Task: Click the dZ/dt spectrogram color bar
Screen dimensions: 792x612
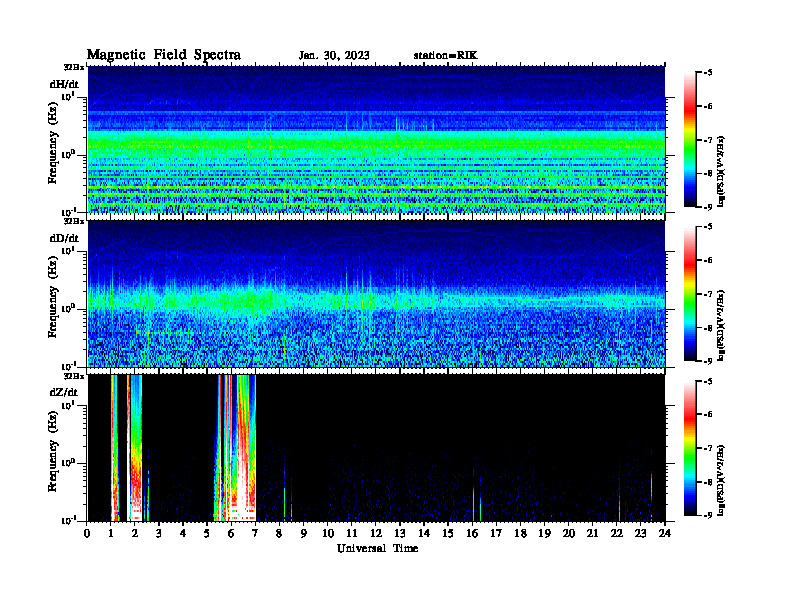Action: pyautogui.click(x=690, y=448)
